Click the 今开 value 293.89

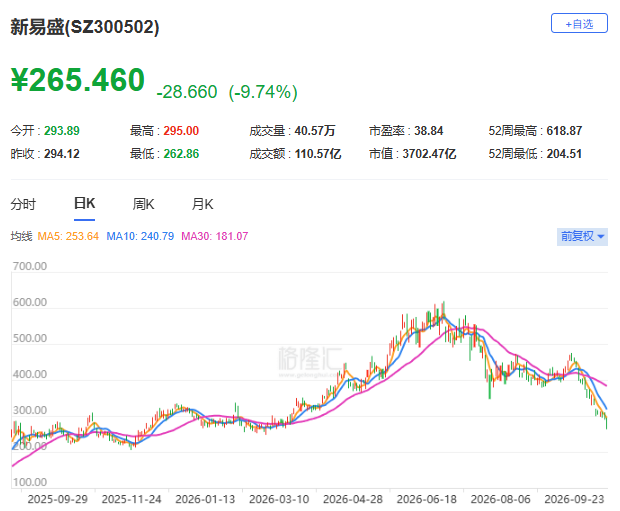pyautogui.click(x=62, y=131)
